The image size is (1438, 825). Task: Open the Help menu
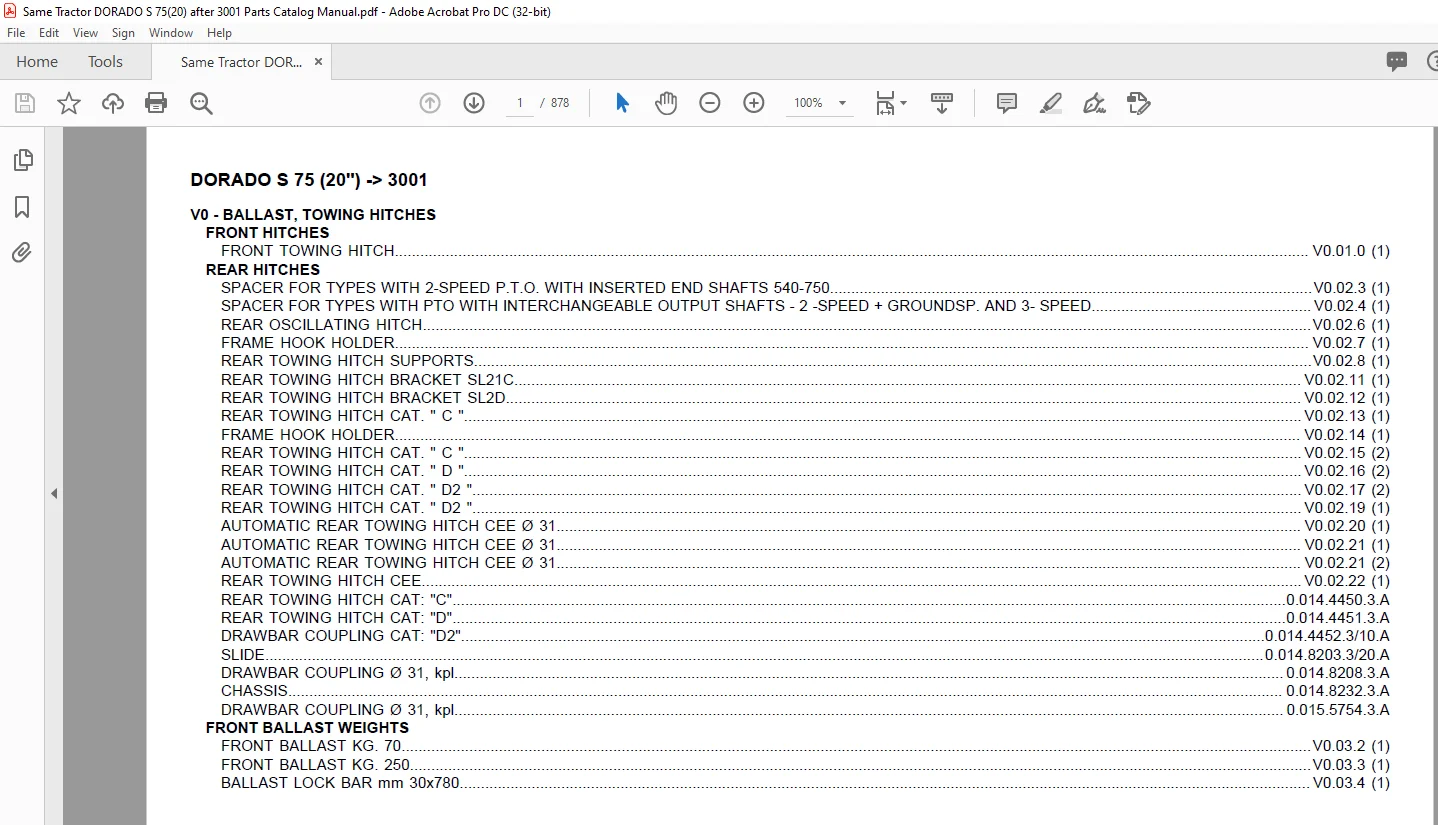pos(219,33)
